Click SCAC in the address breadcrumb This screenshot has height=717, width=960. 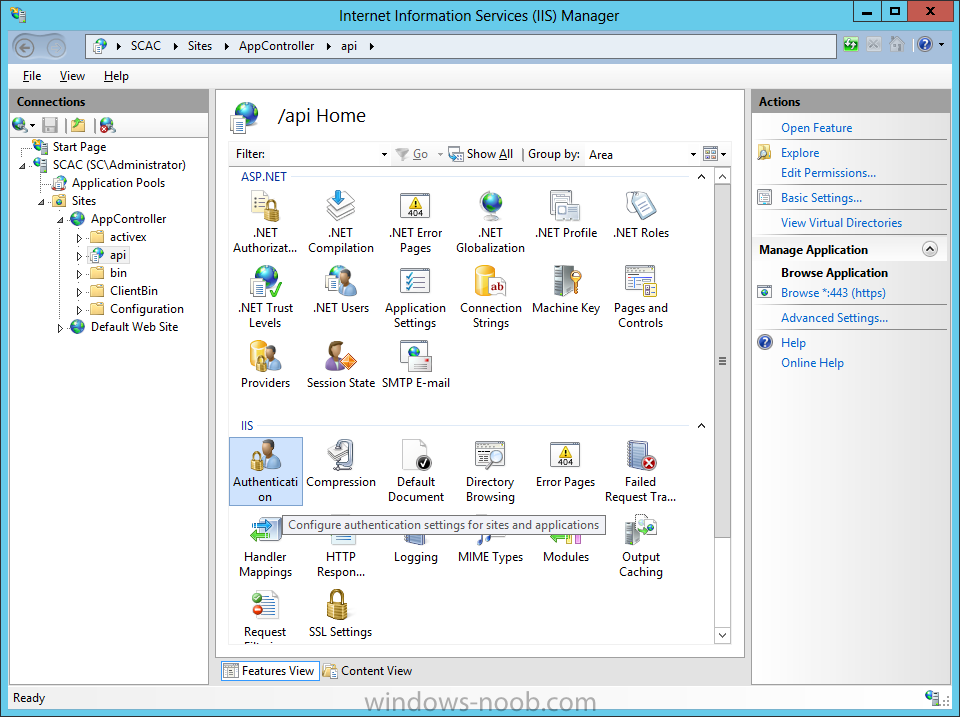tap(146, 46)
